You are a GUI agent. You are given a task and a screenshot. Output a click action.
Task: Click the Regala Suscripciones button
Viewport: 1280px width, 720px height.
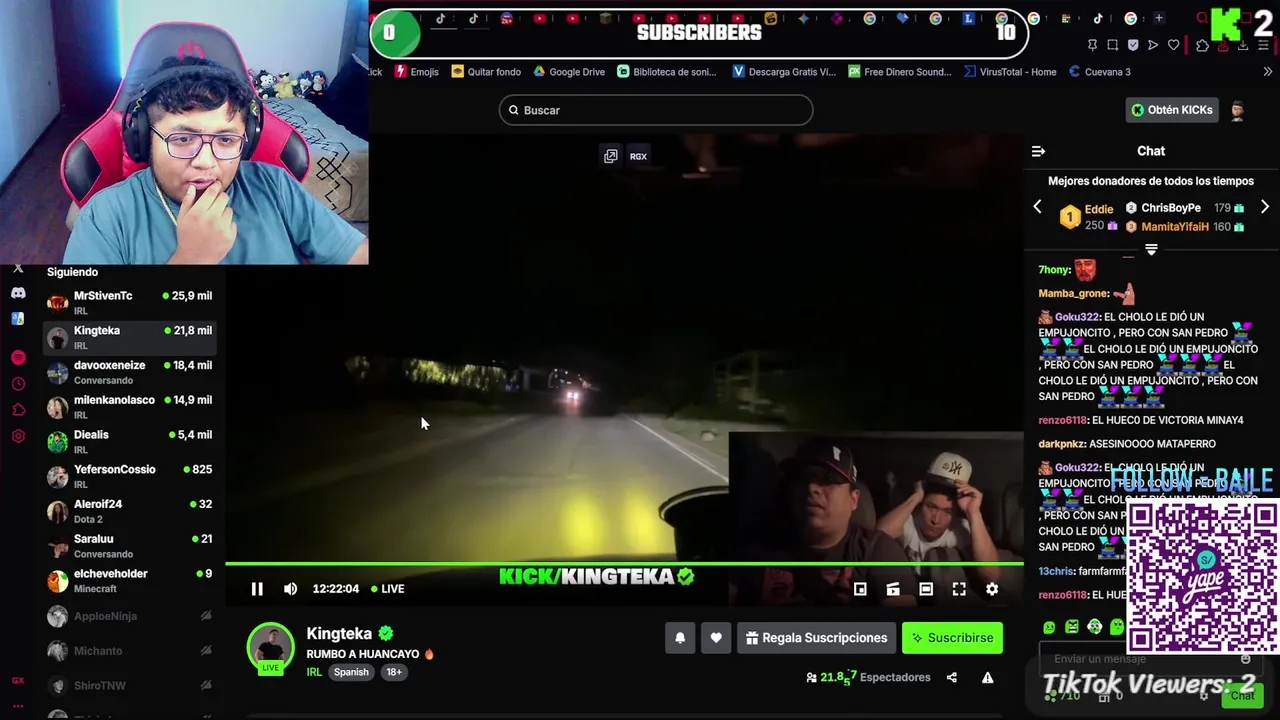(x=816, y=638)
